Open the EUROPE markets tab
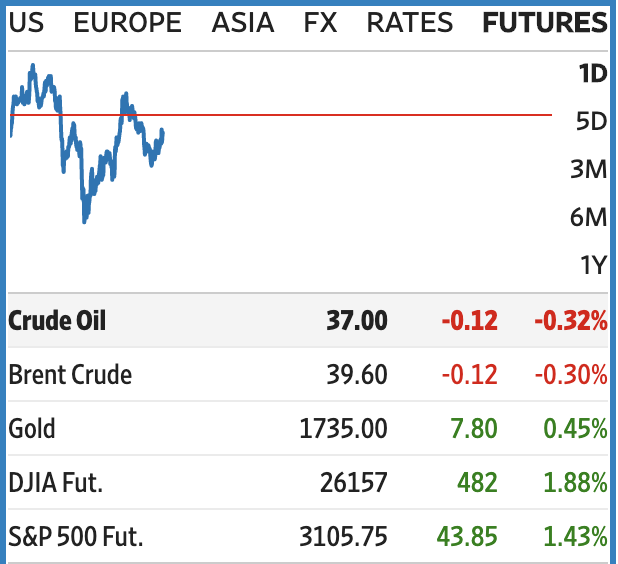This screenshot has height=564, width=618. point(128,22)
